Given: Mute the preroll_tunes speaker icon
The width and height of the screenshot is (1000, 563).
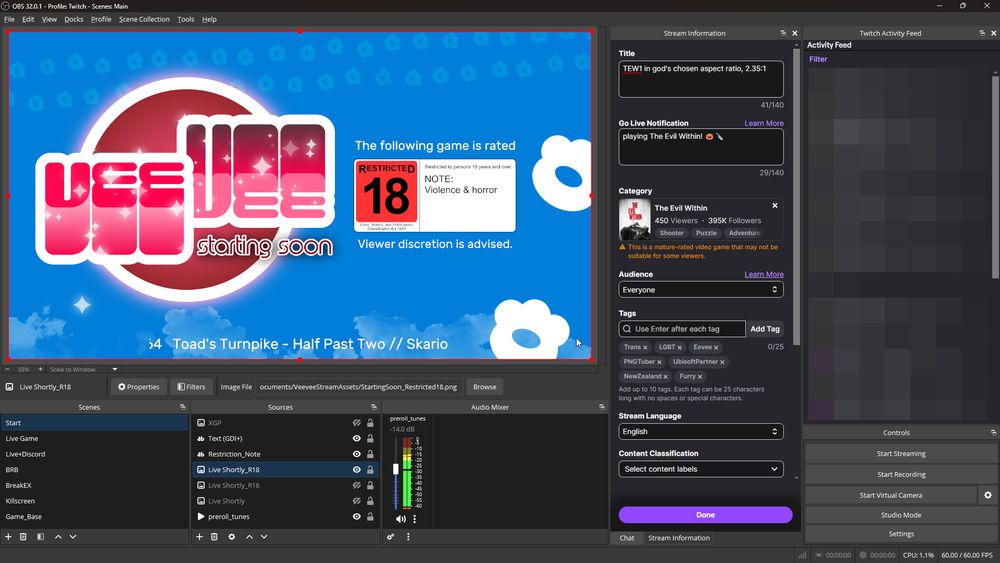Looking at the screenshot, I should click(401, 519).
